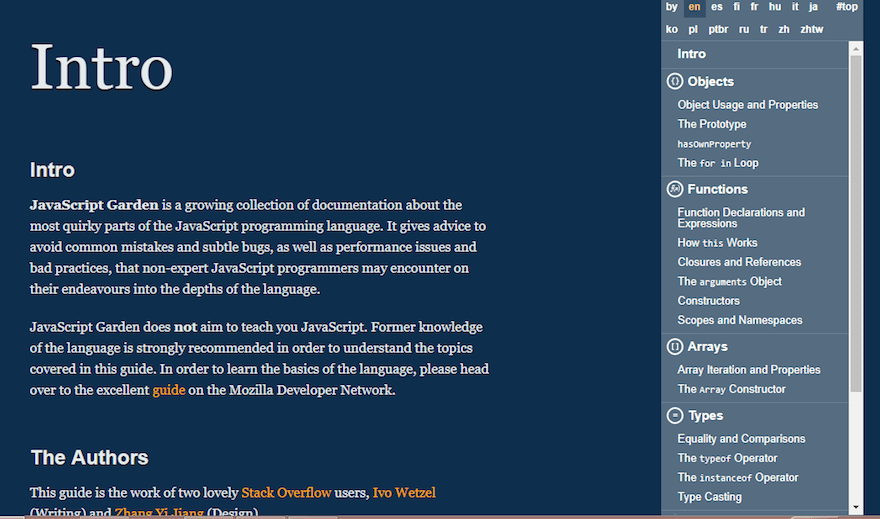Open the Functions section heading

click(717, 189)
